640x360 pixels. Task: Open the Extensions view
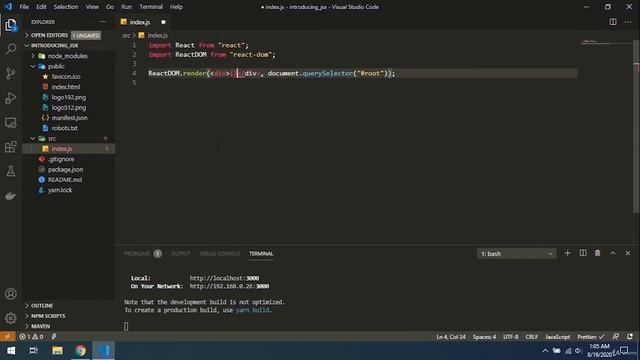(11, 147)
